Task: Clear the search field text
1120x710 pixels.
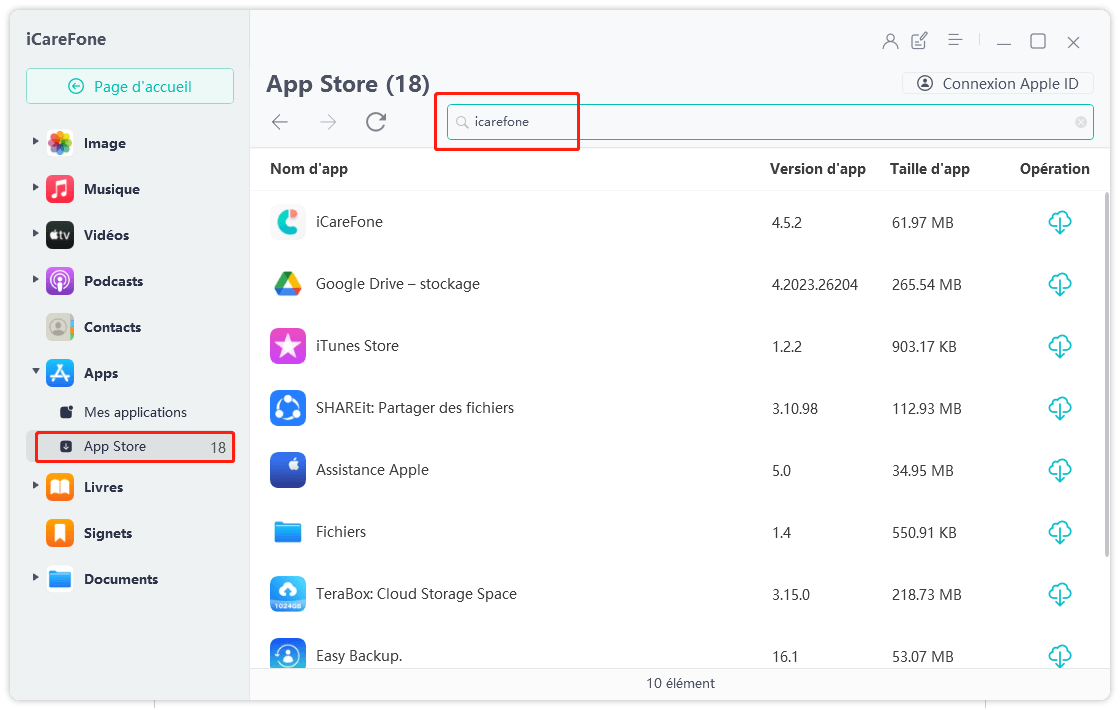Action: [1081, 122]
